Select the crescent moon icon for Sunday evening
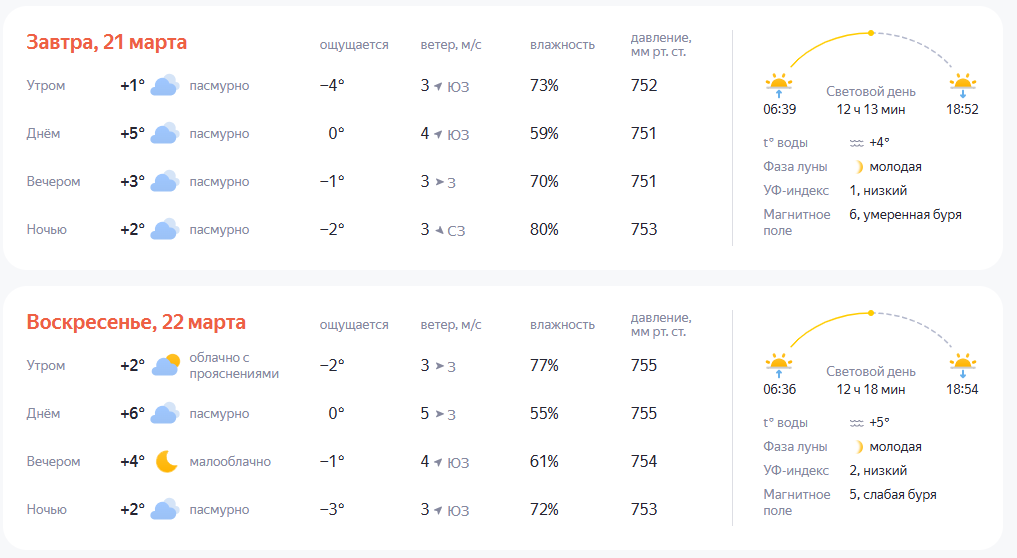1017x558 pixels. tap(167, 462)
